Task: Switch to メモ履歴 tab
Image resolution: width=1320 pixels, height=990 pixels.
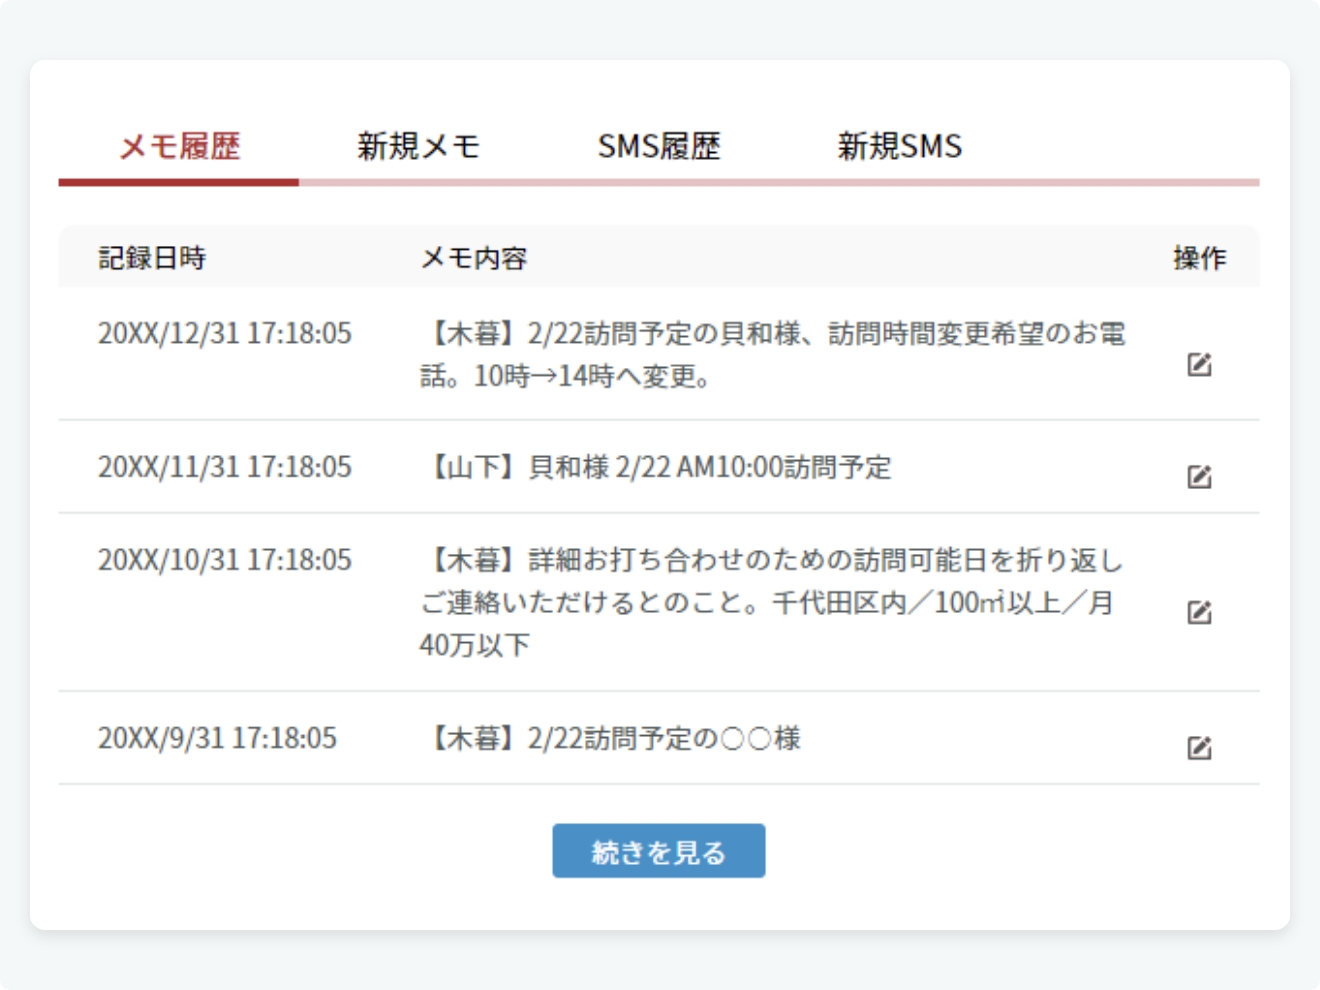Action: [x=179, y=146]
